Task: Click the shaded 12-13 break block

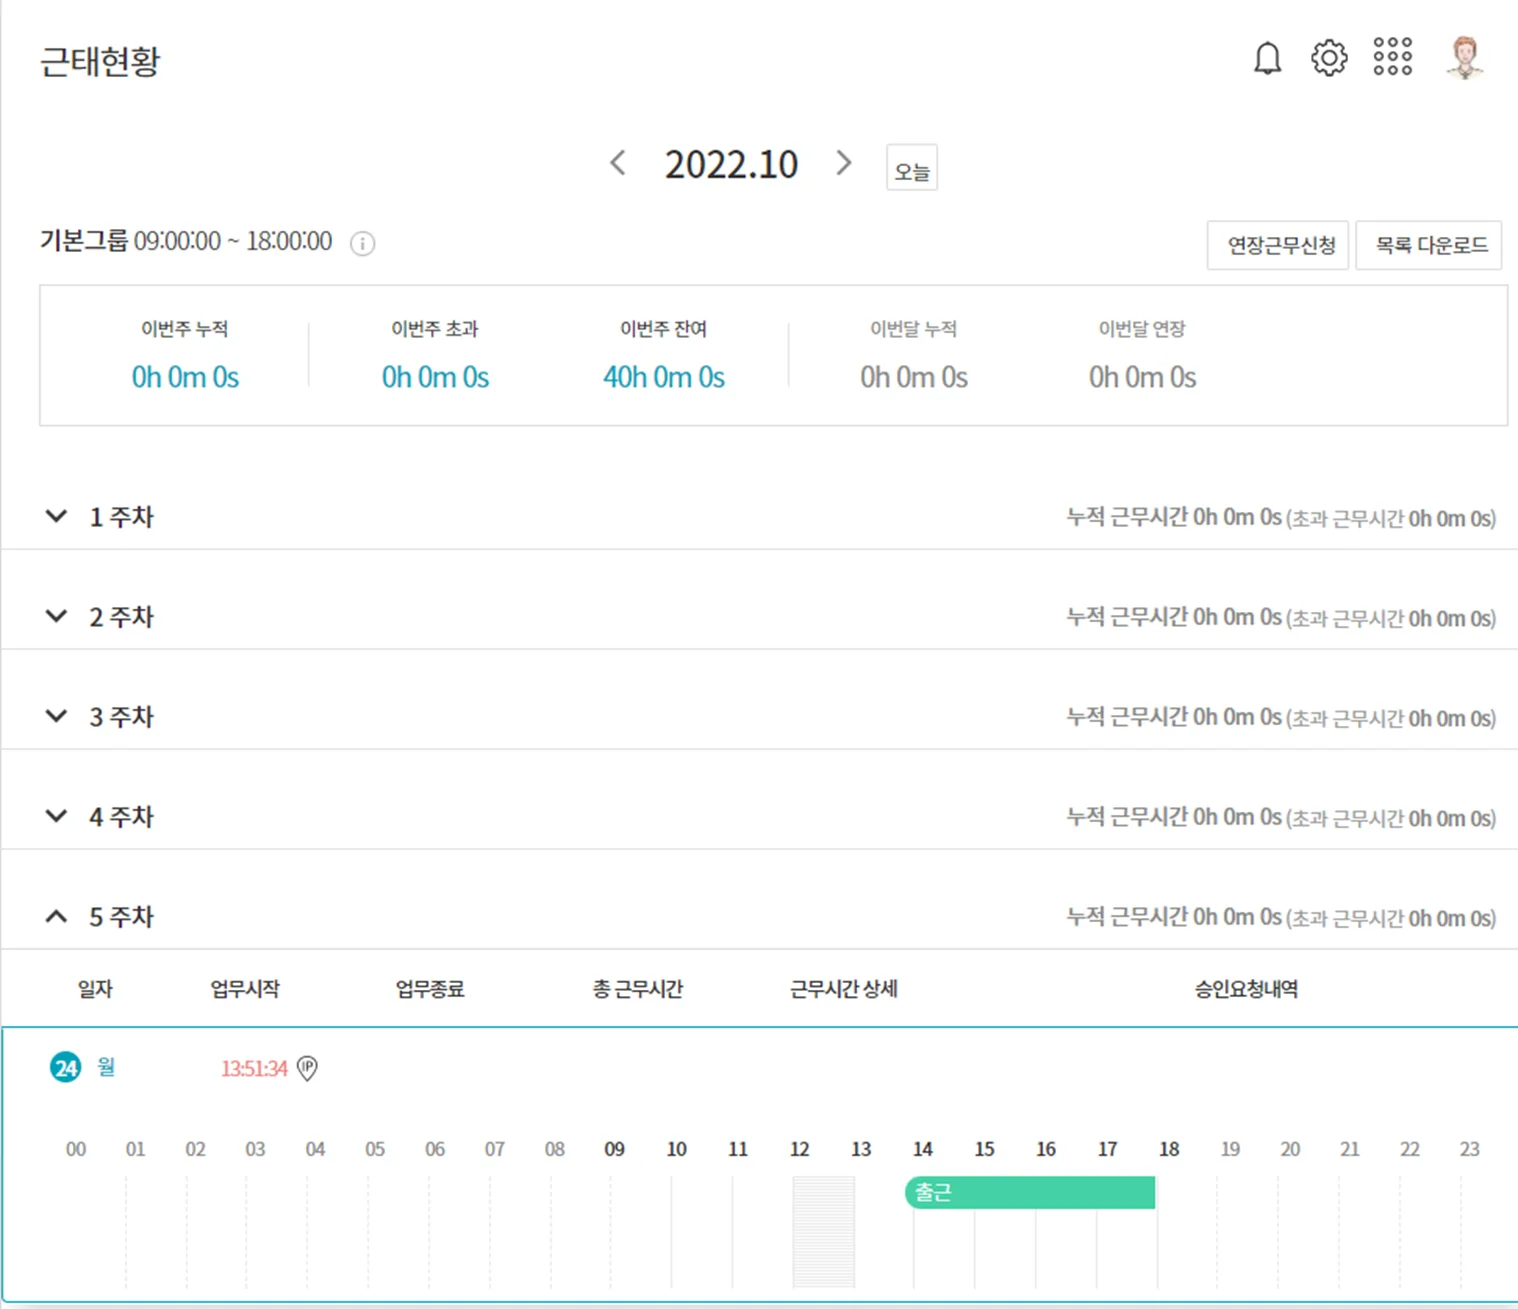Action: coord(823,1231)
